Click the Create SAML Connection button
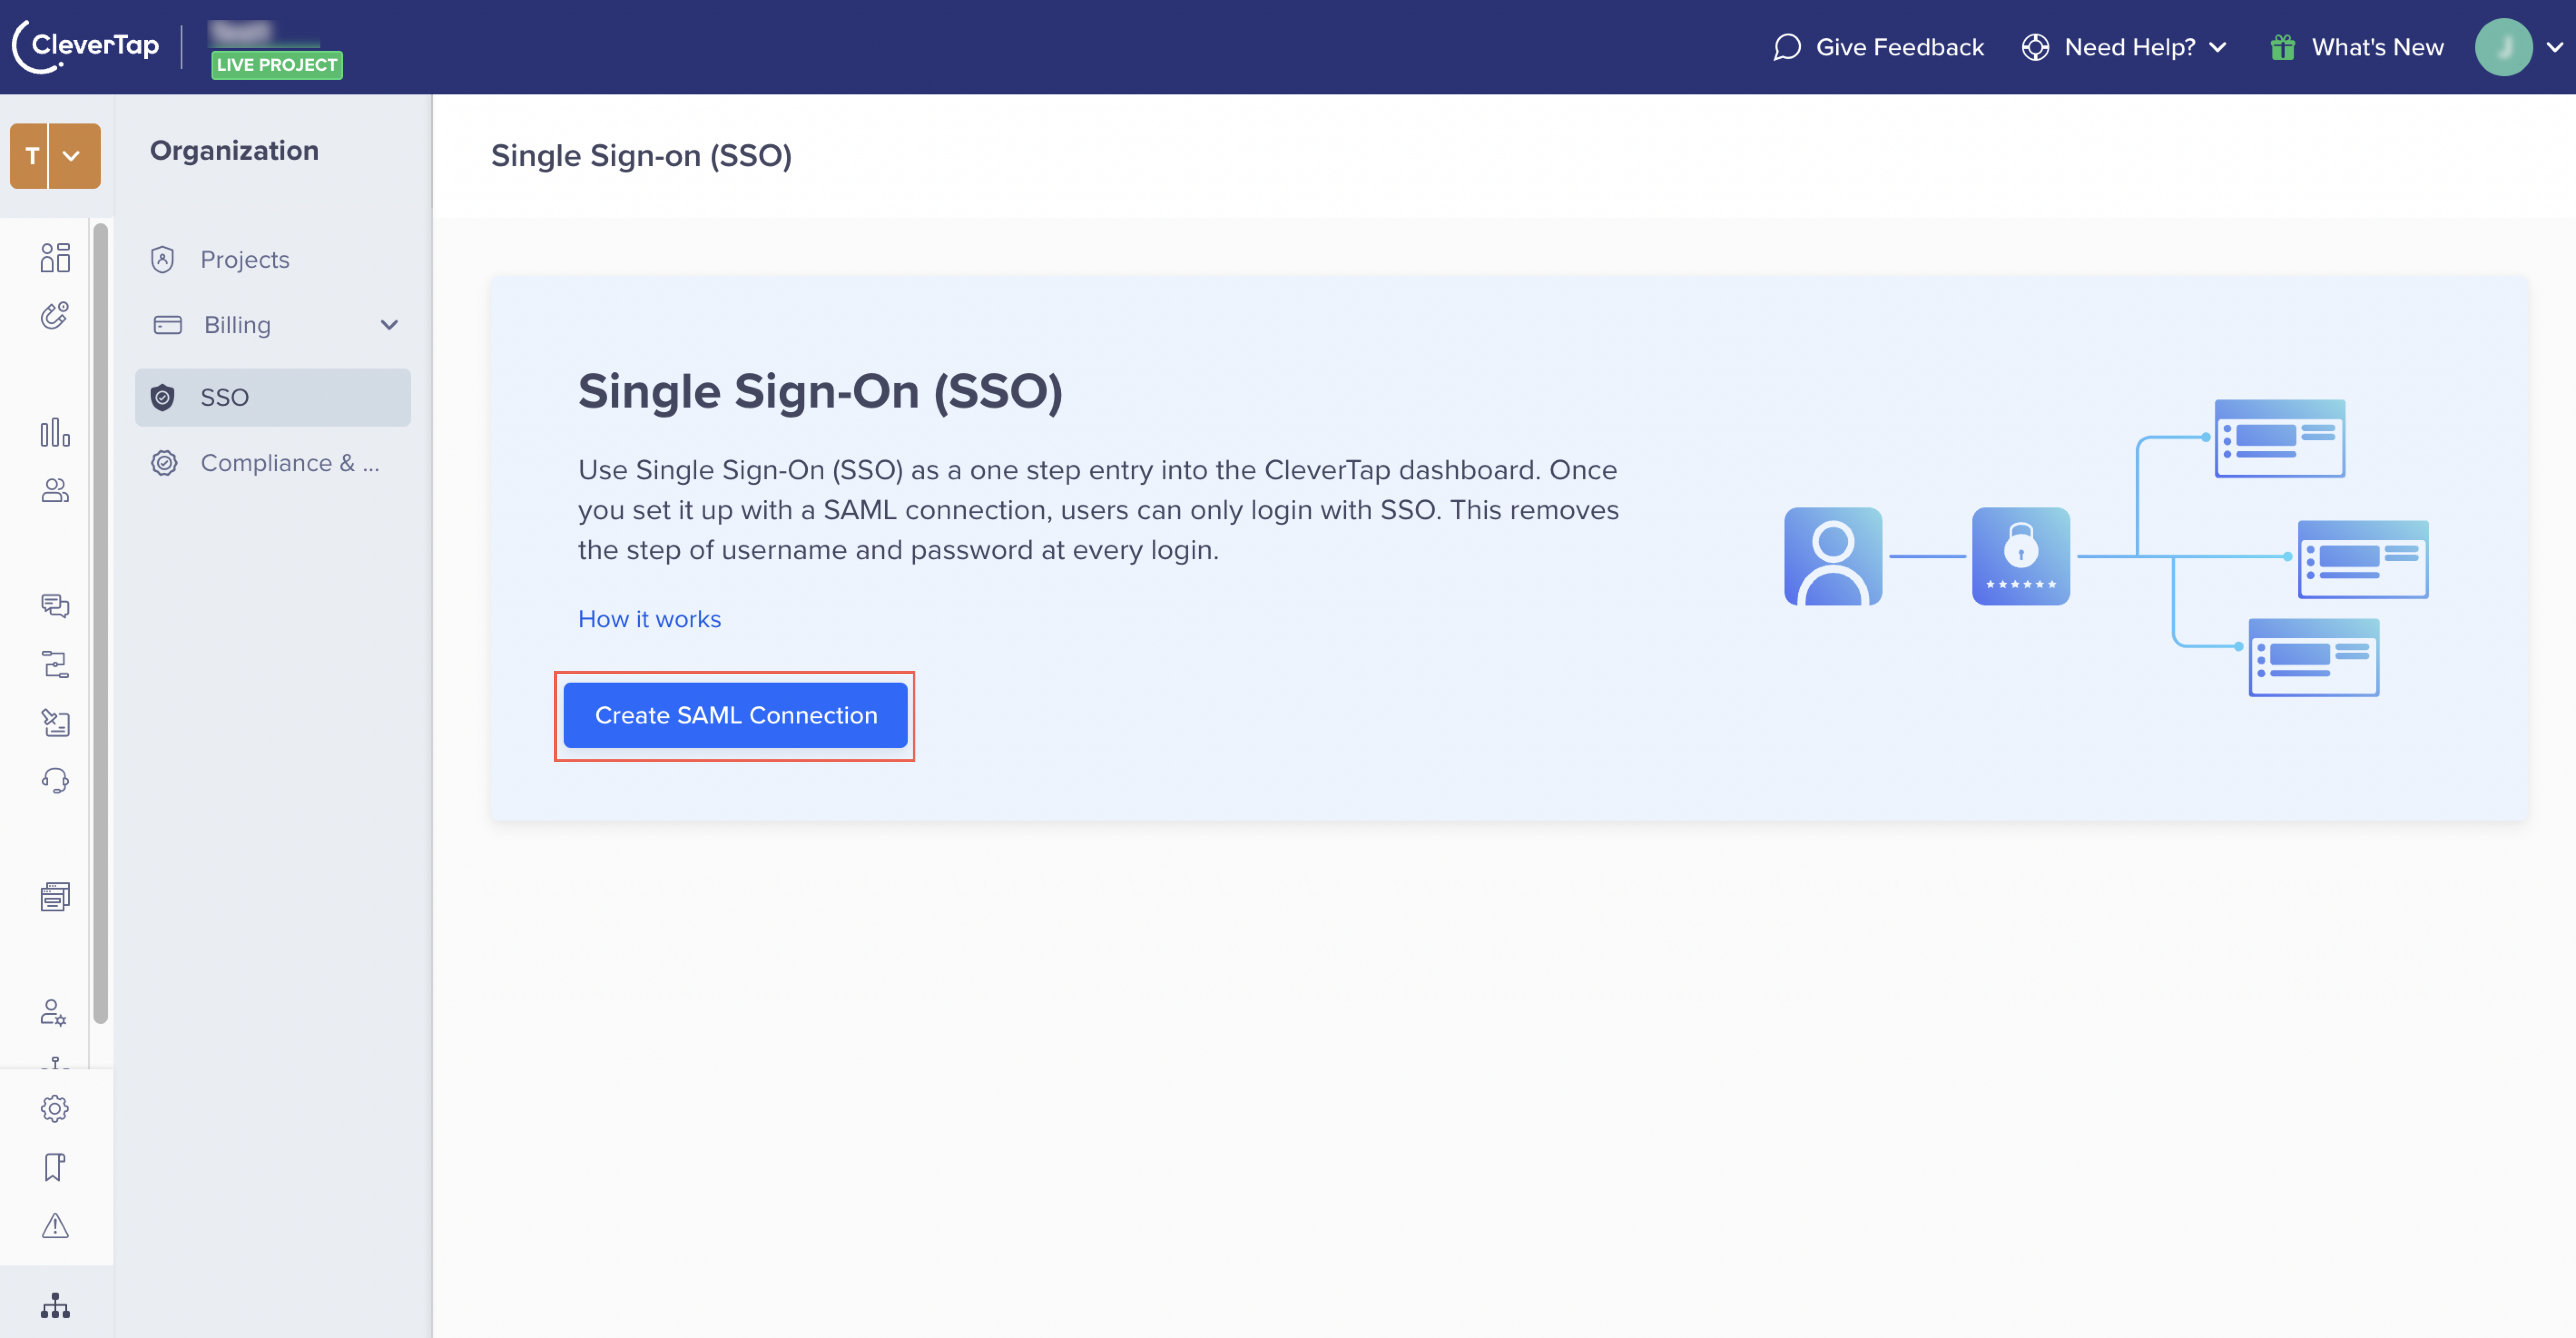 click(x=735, y=715)
